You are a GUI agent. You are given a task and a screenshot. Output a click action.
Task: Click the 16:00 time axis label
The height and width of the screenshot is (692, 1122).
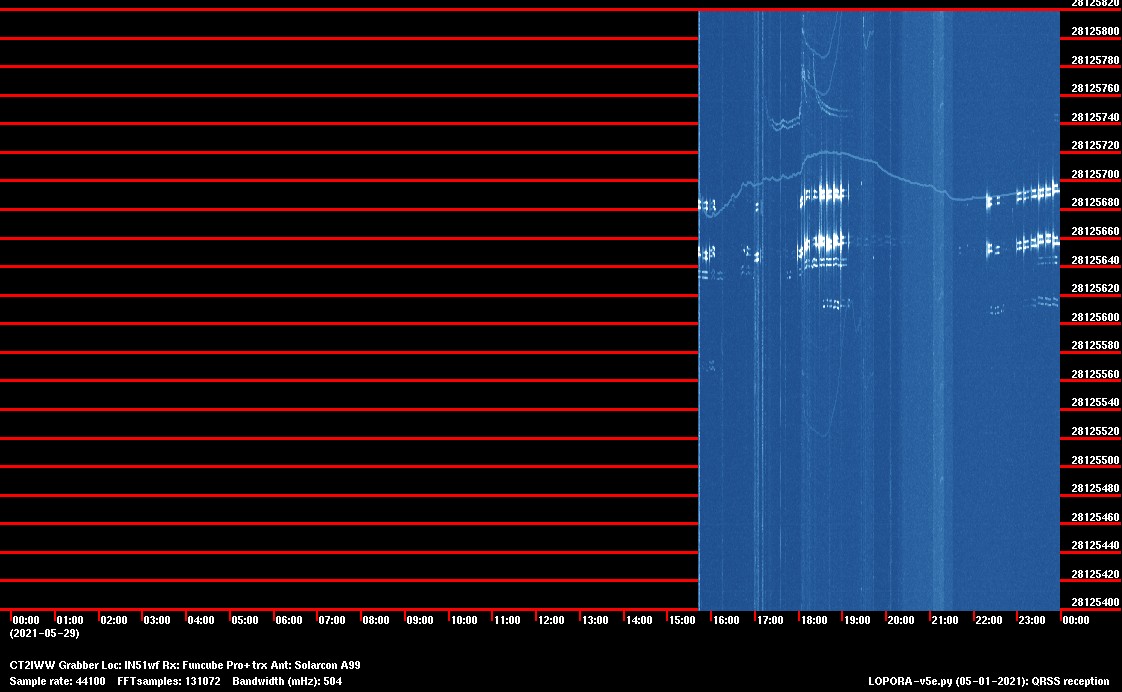click(x=726, y=620)
